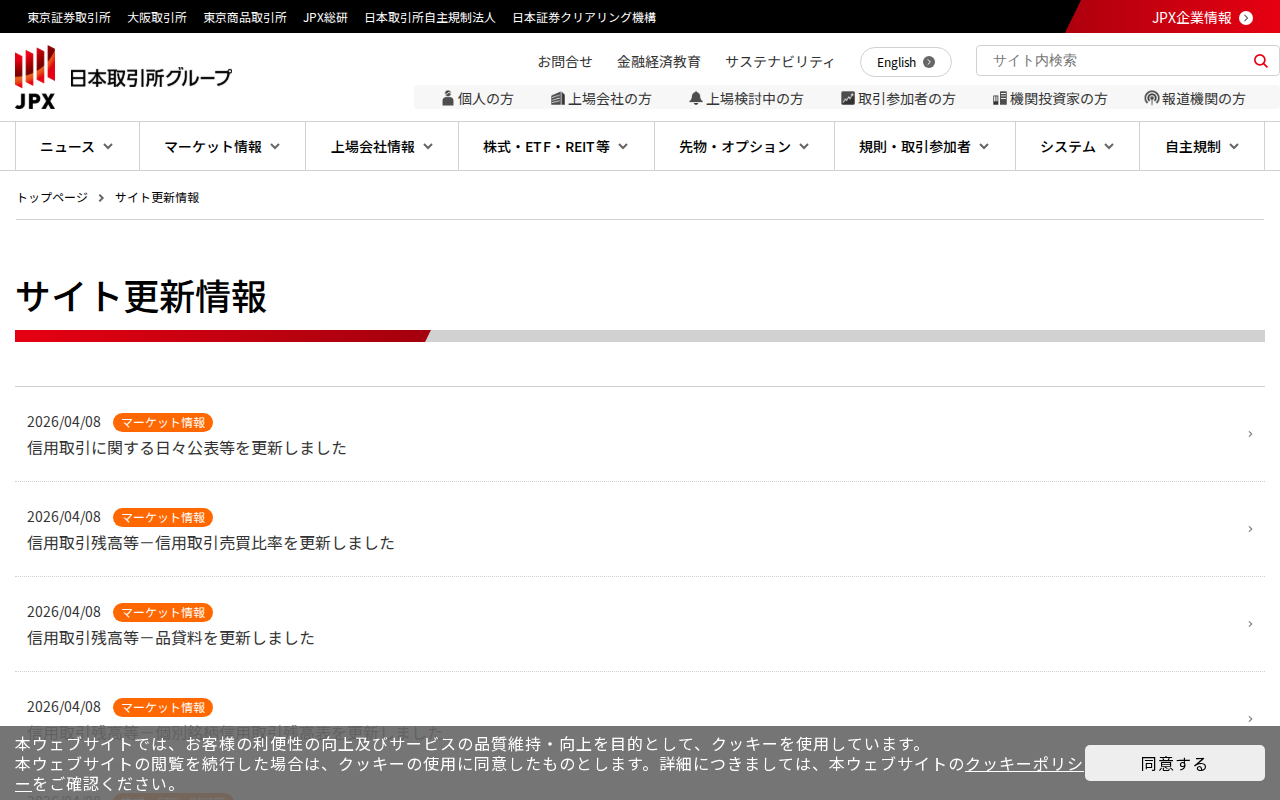The width and height of the screenshot is (1280, 800).
Task: Click マーケット情報 tag on 品貸料 item
Action: coord(163,613)
